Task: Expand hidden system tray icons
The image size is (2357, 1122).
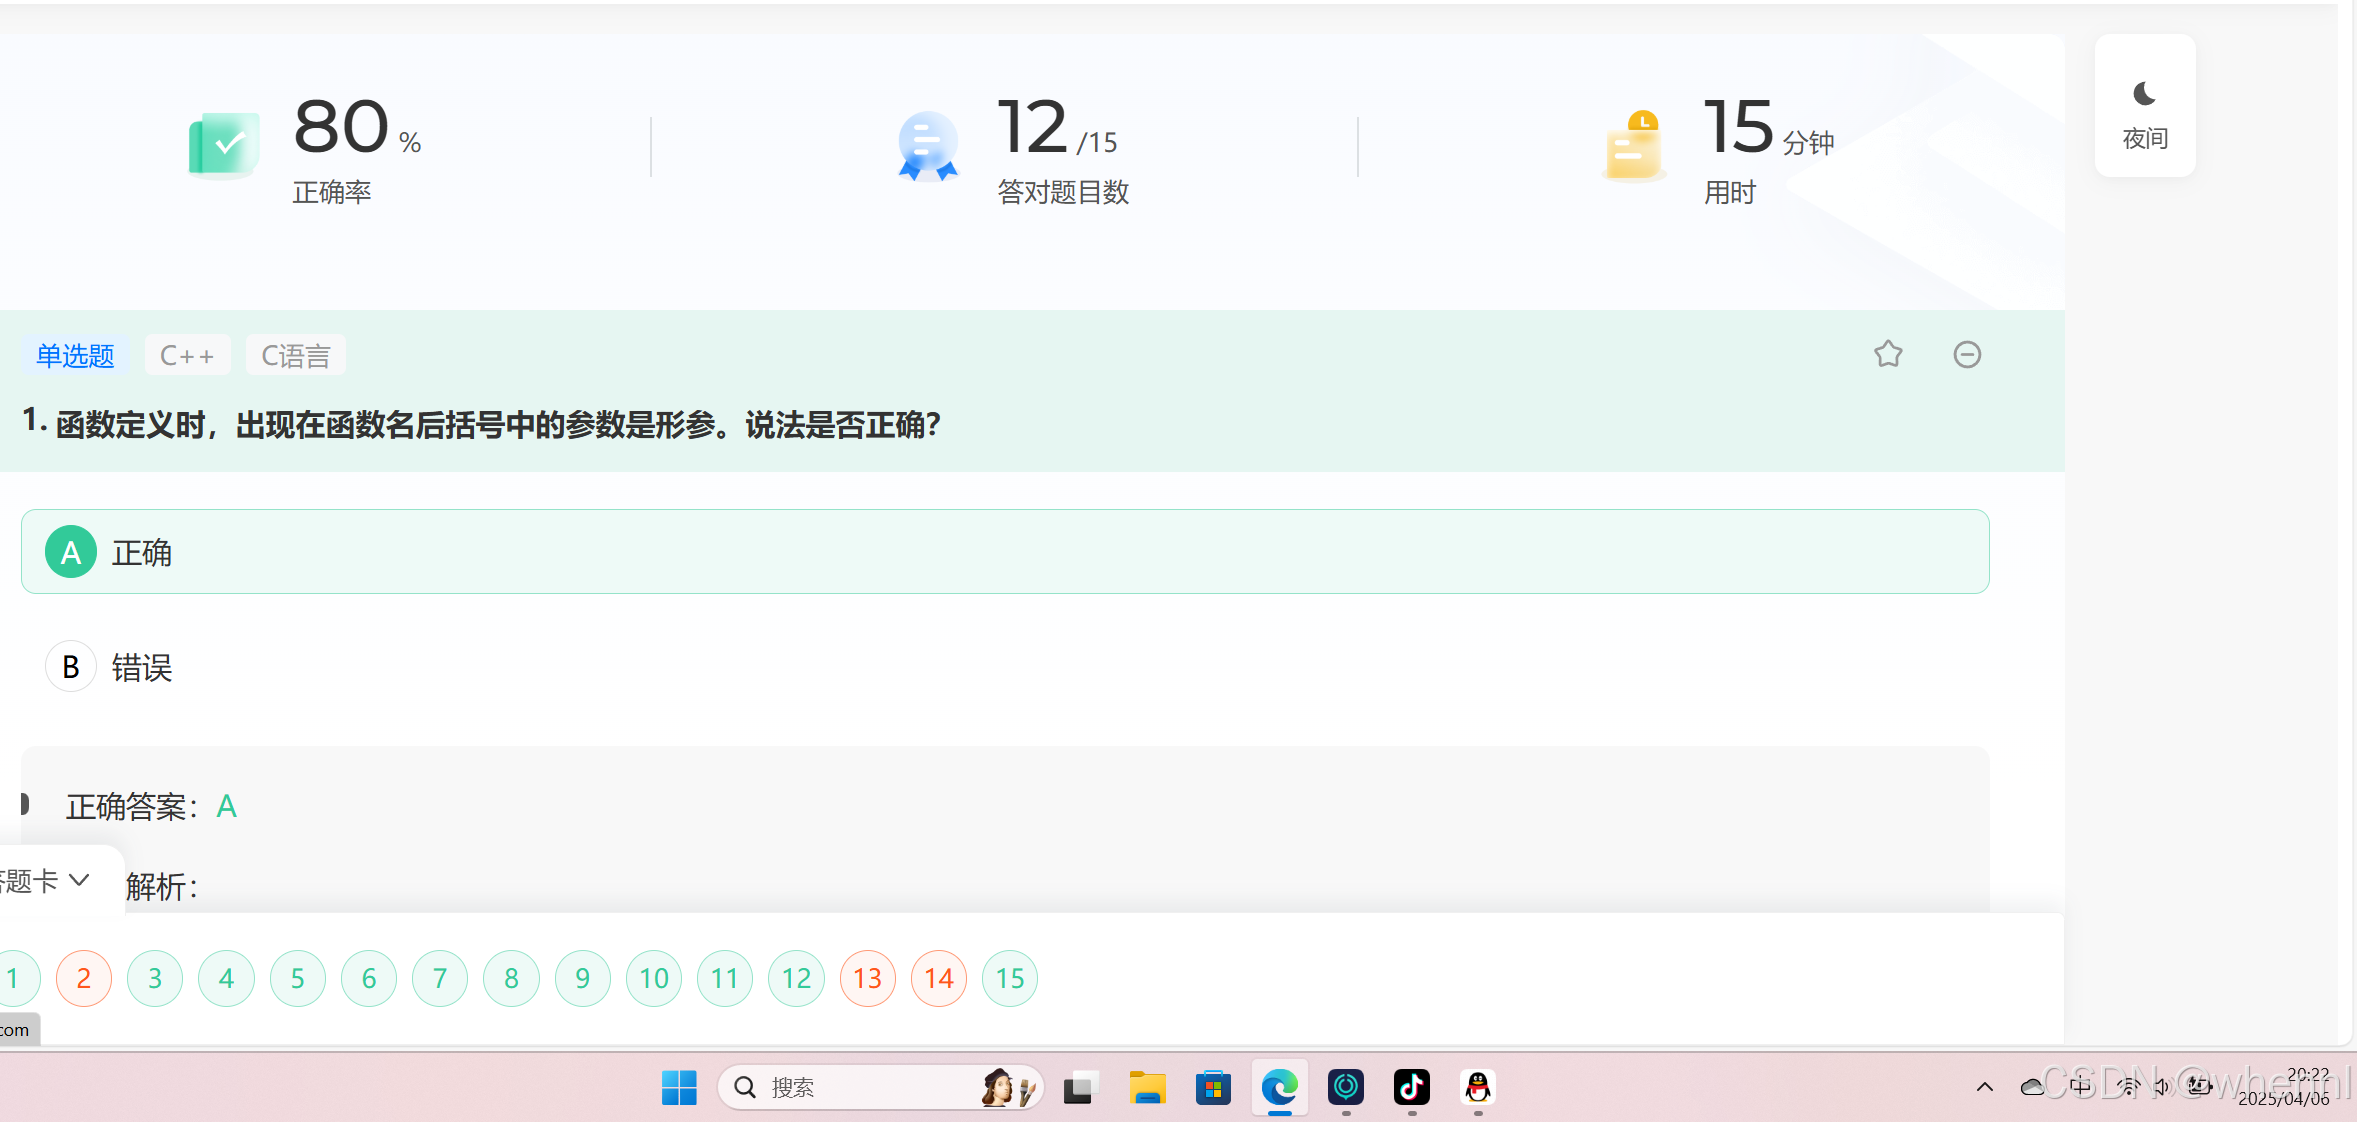Action: pos(1984,1087)
